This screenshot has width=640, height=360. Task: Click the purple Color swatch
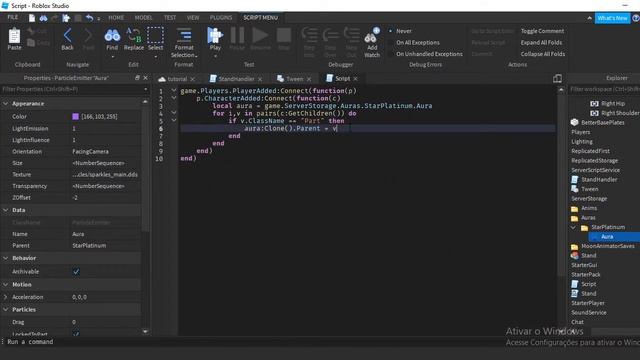(76, 116)
